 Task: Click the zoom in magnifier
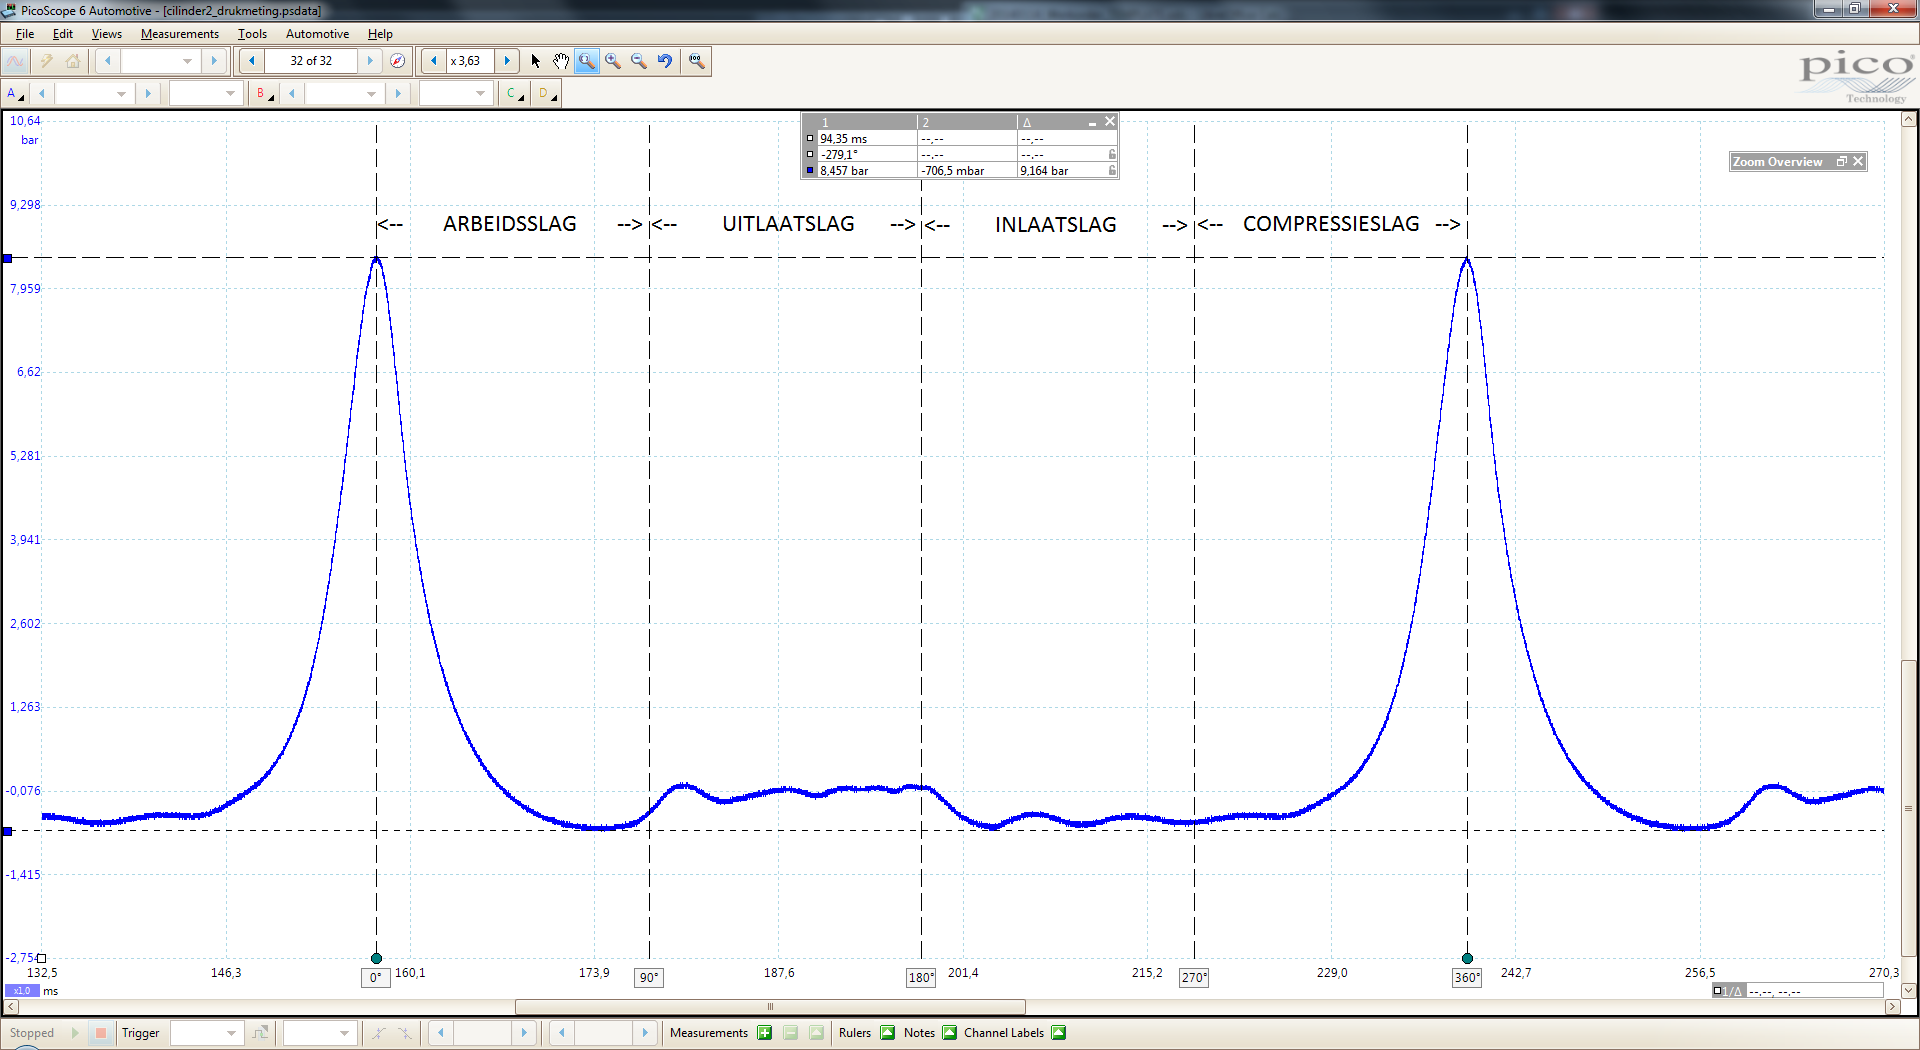(x=613, y=61)
